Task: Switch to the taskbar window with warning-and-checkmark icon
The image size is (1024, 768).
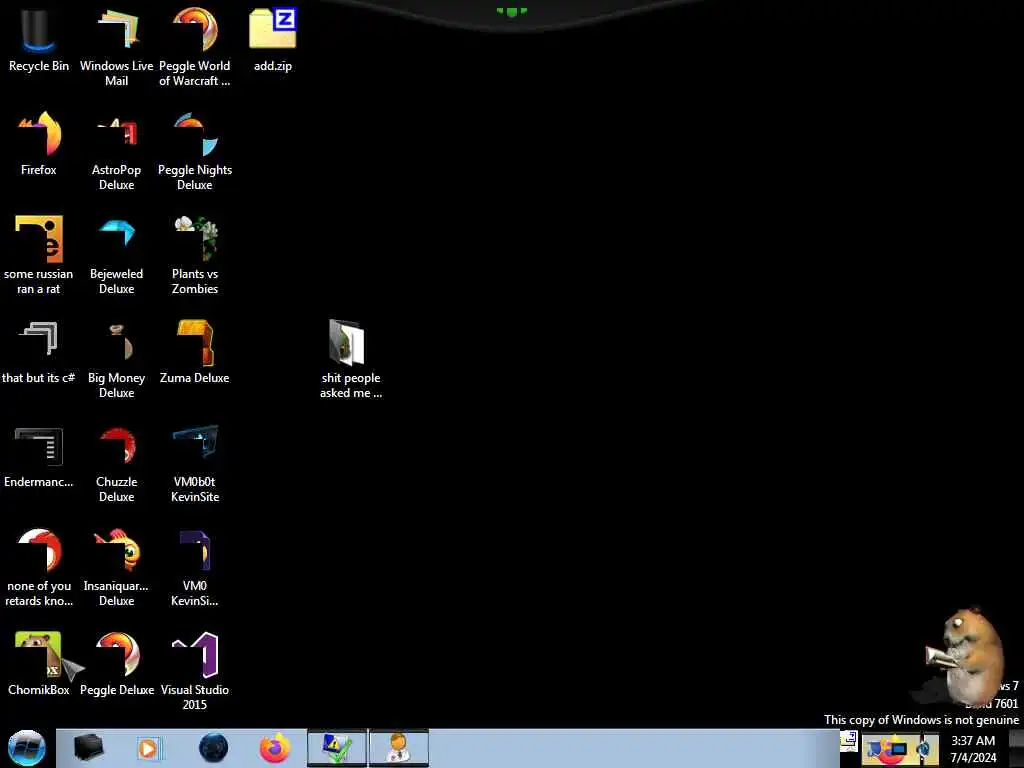Action: 337,748
